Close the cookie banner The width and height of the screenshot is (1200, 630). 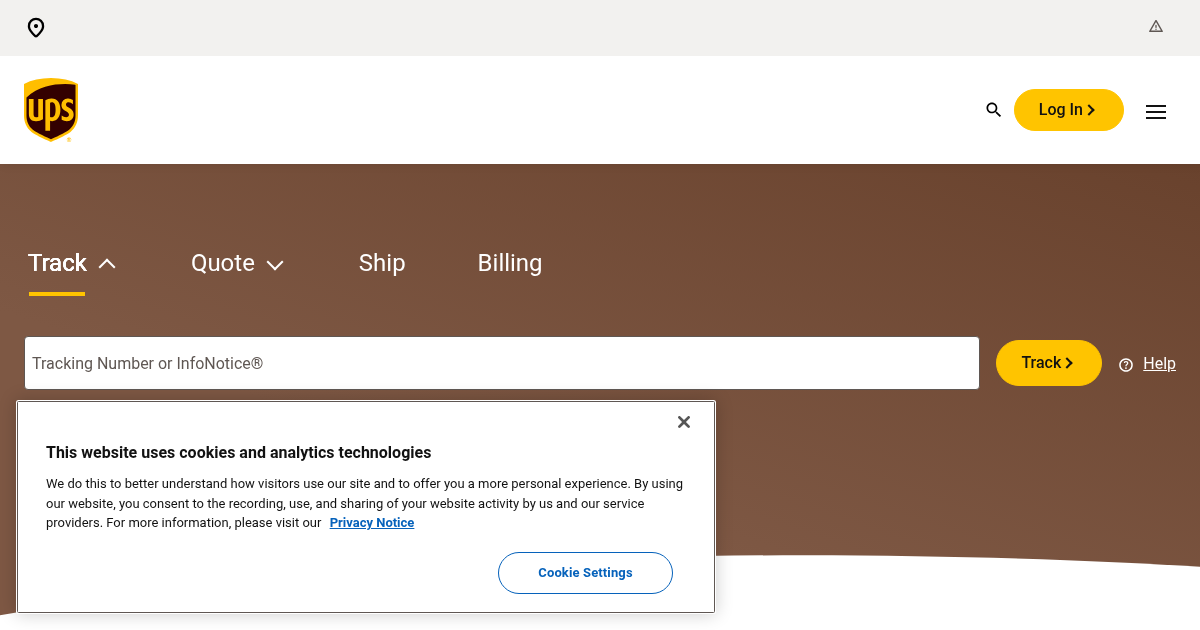pos(684,422)
